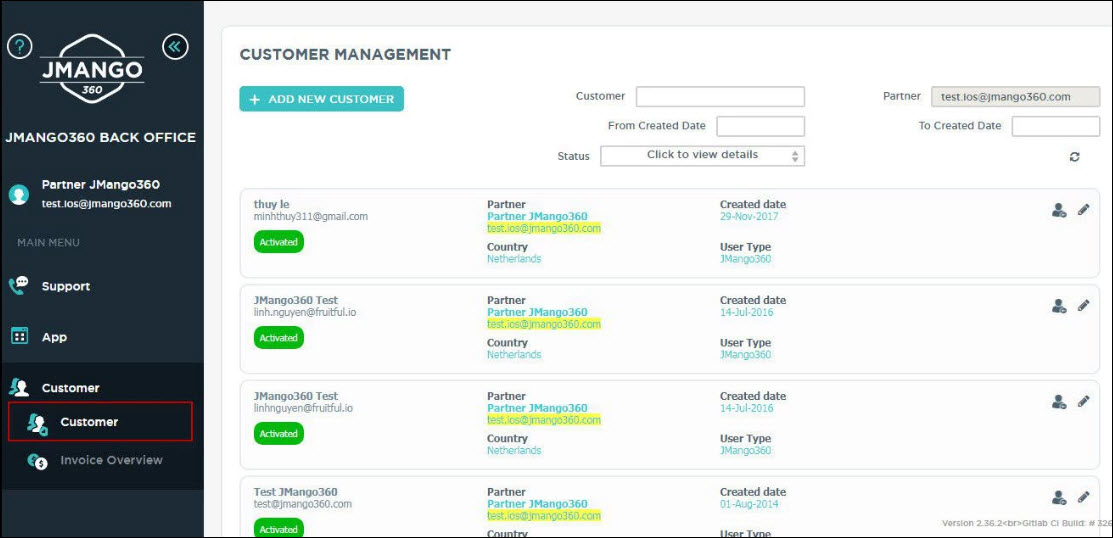Viewport: 1113px width, 538px height.
Task: Open the help question mark icon
Action: point(20,47)
